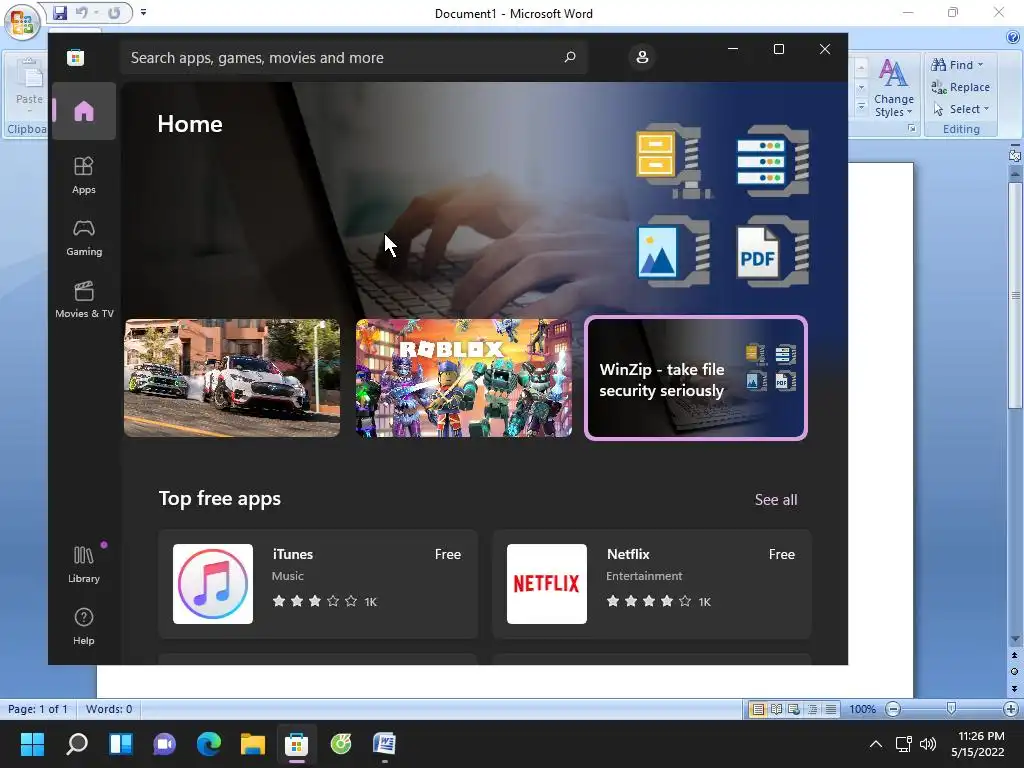
Task: Open the Roblox banner thumbnail
Action: click(464, 377)
